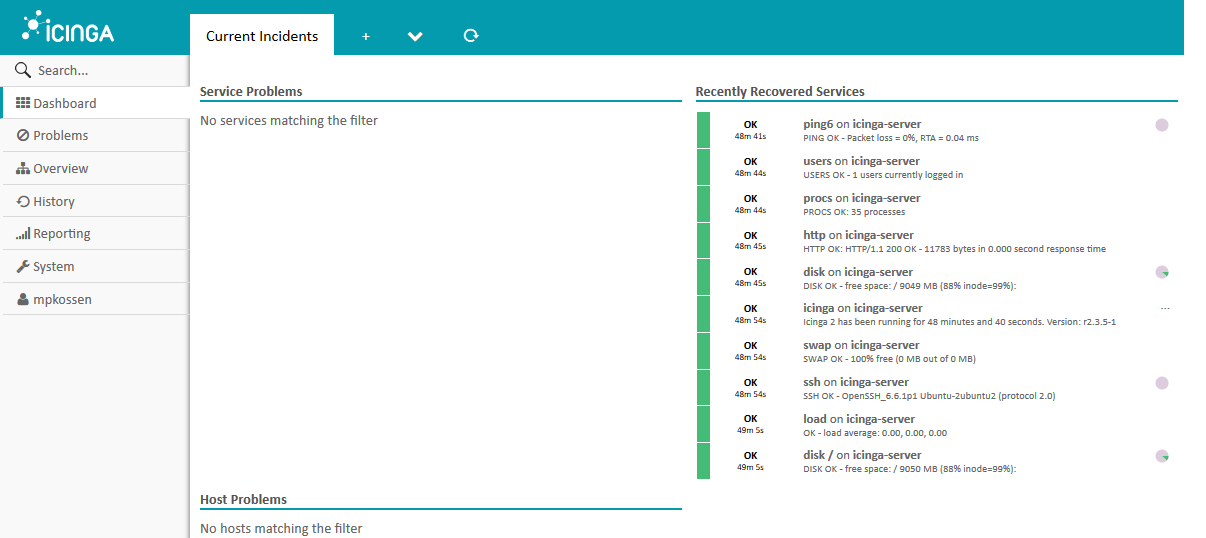Open the Problems menu item

pyautogui.click(x=60, y=136)
